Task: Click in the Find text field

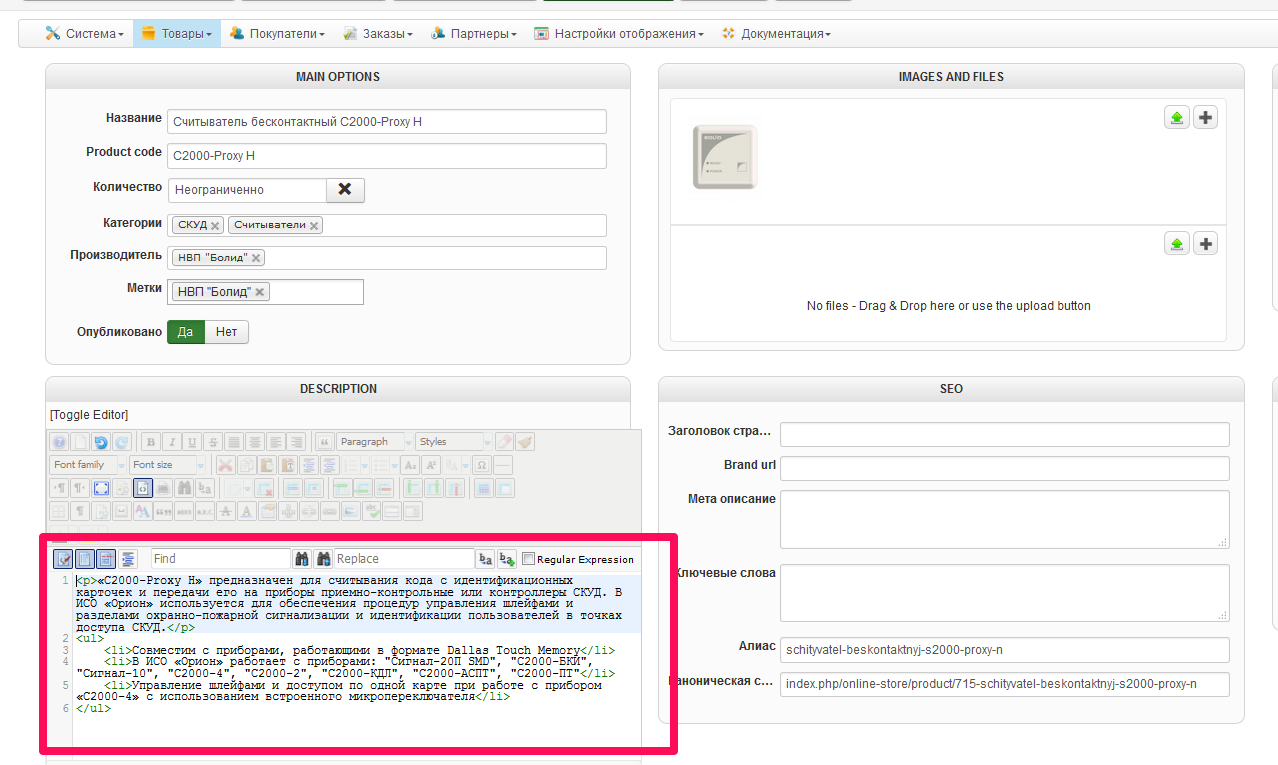Action: tap(221, 559)
